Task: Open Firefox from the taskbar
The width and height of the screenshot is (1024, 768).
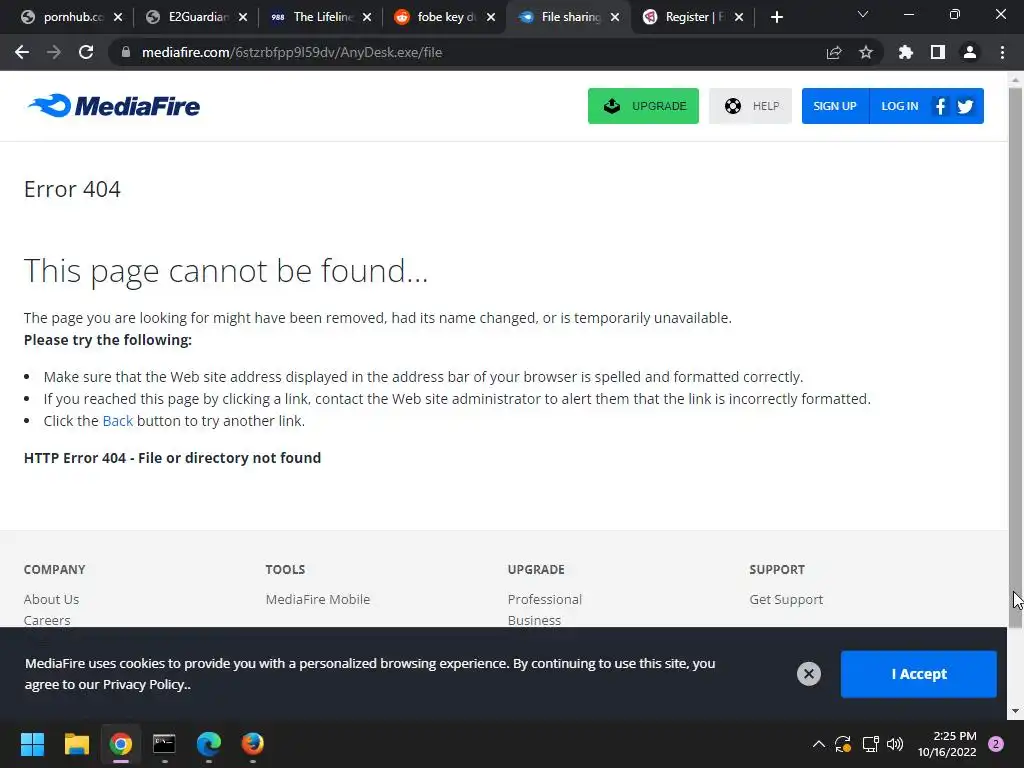Action: (253, 744)
